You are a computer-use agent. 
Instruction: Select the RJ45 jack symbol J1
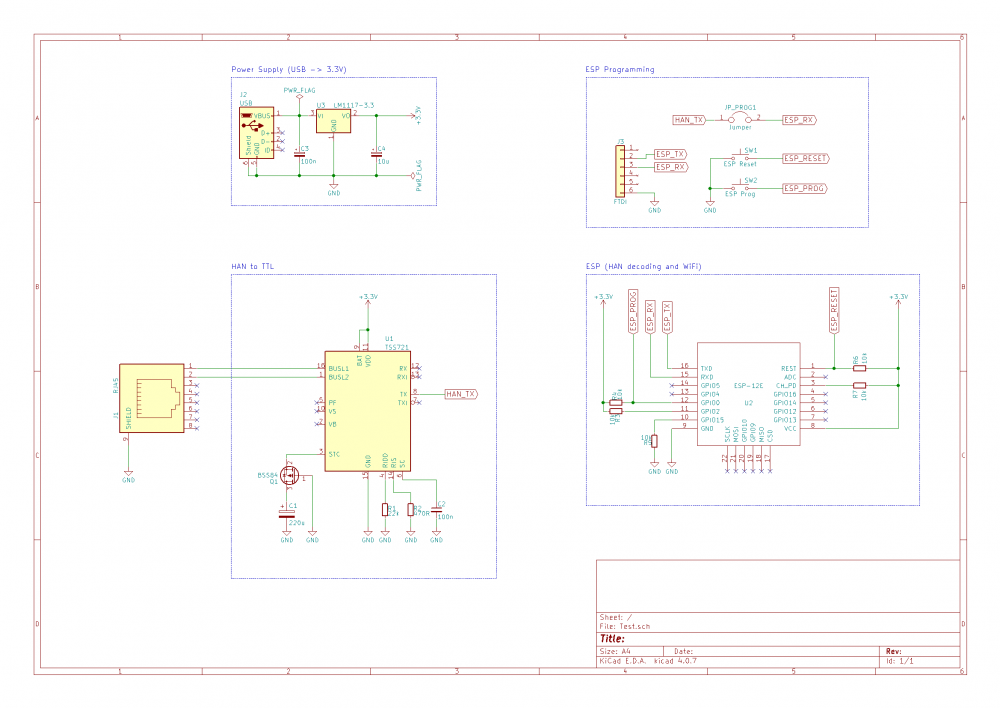[x=153, y=398]
